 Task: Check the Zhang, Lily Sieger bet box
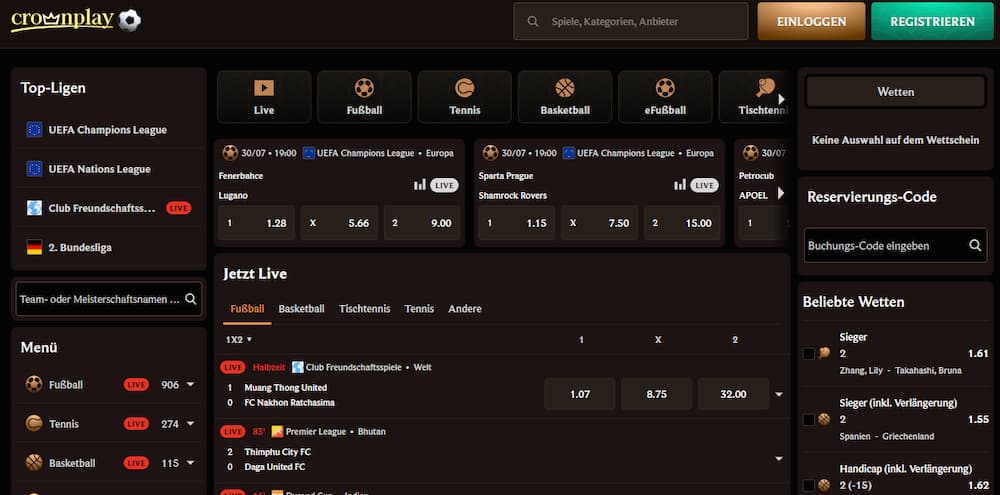808,353
